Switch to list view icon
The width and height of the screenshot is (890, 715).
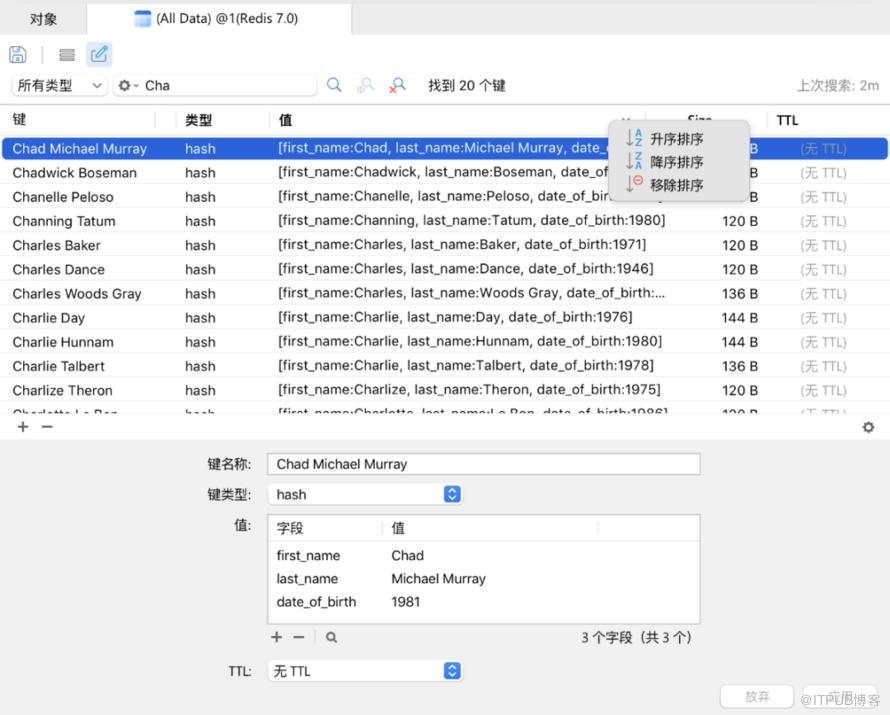(67, 55)
